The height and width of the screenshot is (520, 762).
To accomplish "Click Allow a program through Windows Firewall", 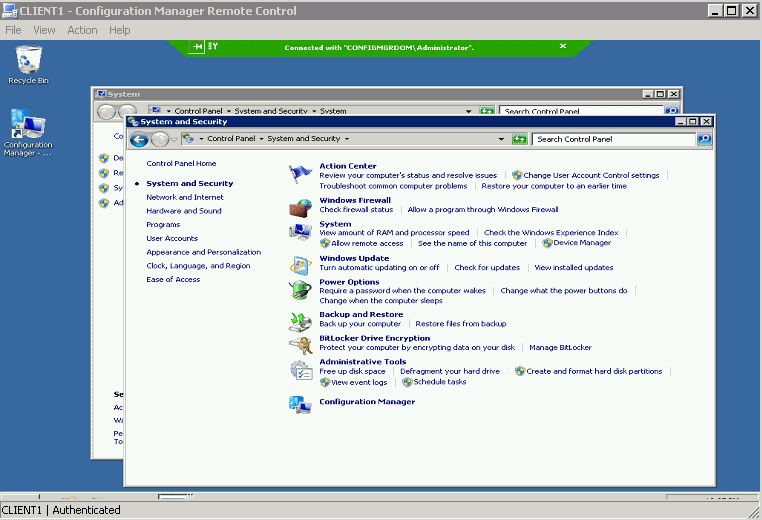I will [483, 209].
